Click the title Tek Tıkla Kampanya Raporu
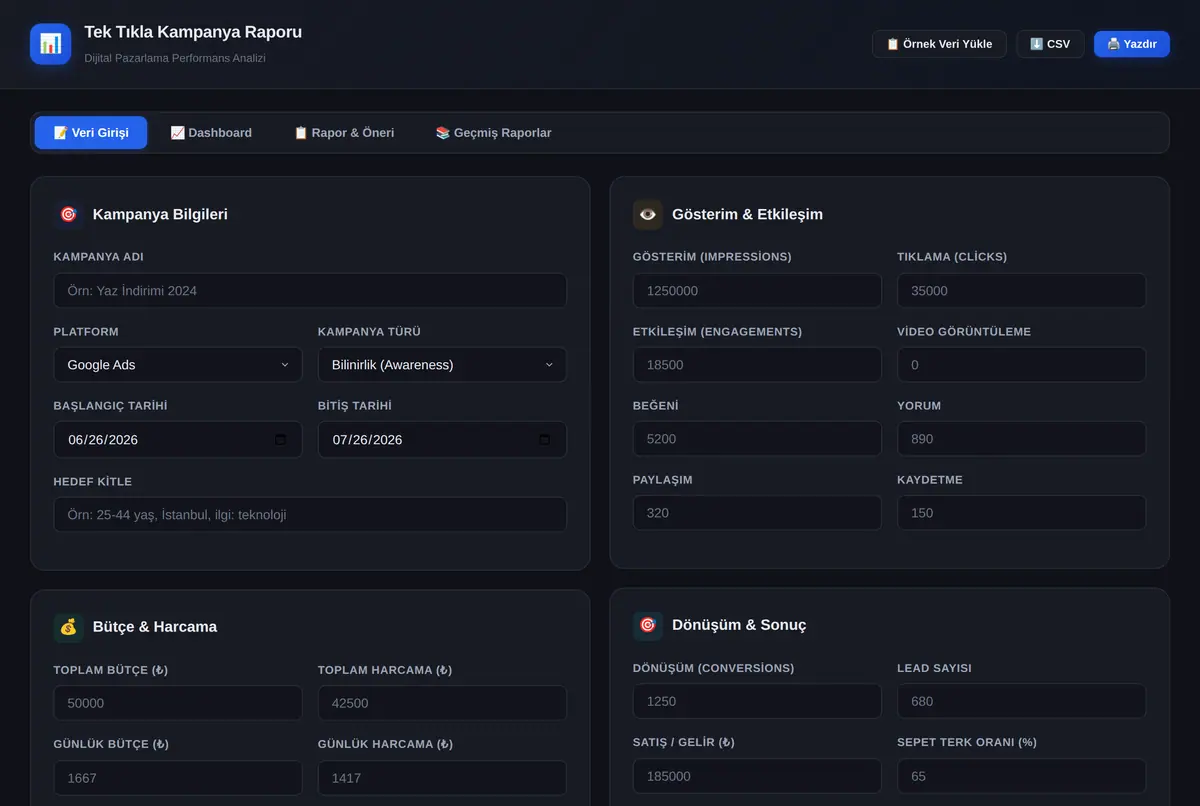 pos(193,32)
